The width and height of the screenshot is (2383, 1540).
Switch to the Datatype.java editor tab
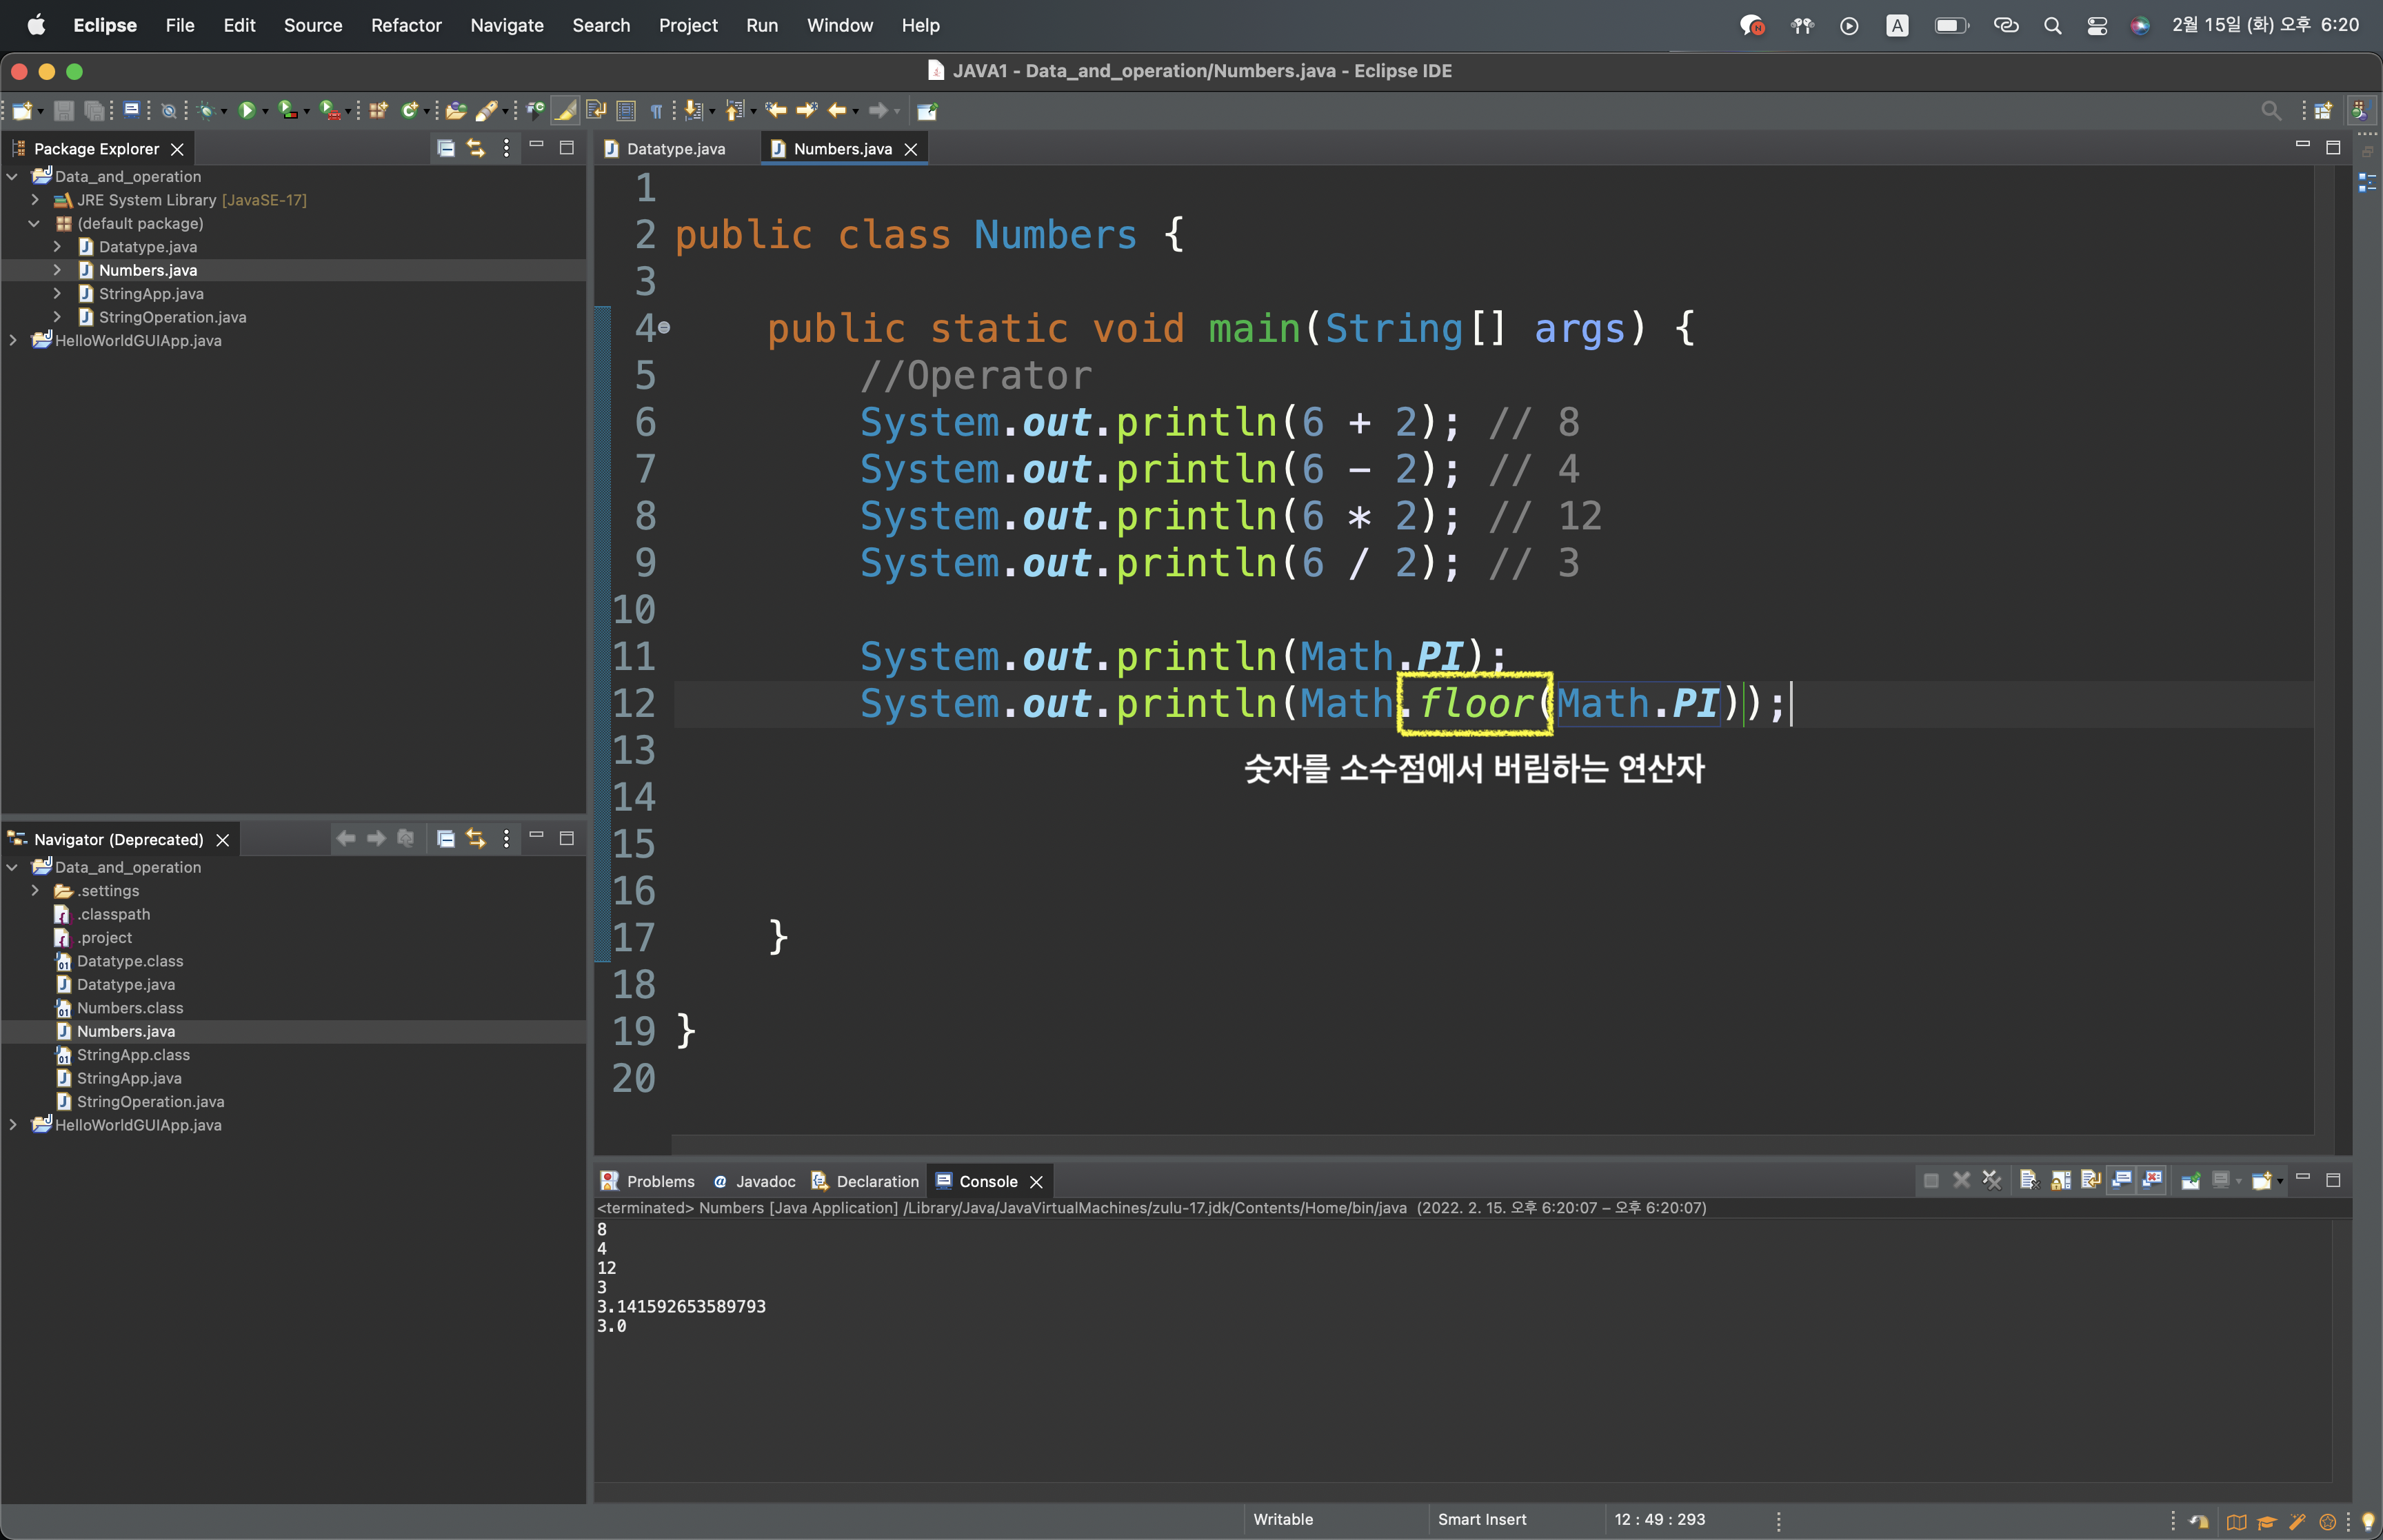[x=675, y=149]
